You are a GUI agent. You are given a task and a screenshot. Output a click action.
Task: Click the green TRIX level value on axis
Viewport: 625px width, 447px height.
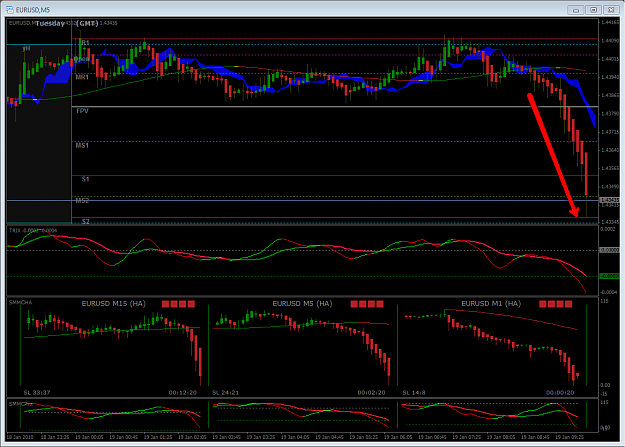point(610,276)
